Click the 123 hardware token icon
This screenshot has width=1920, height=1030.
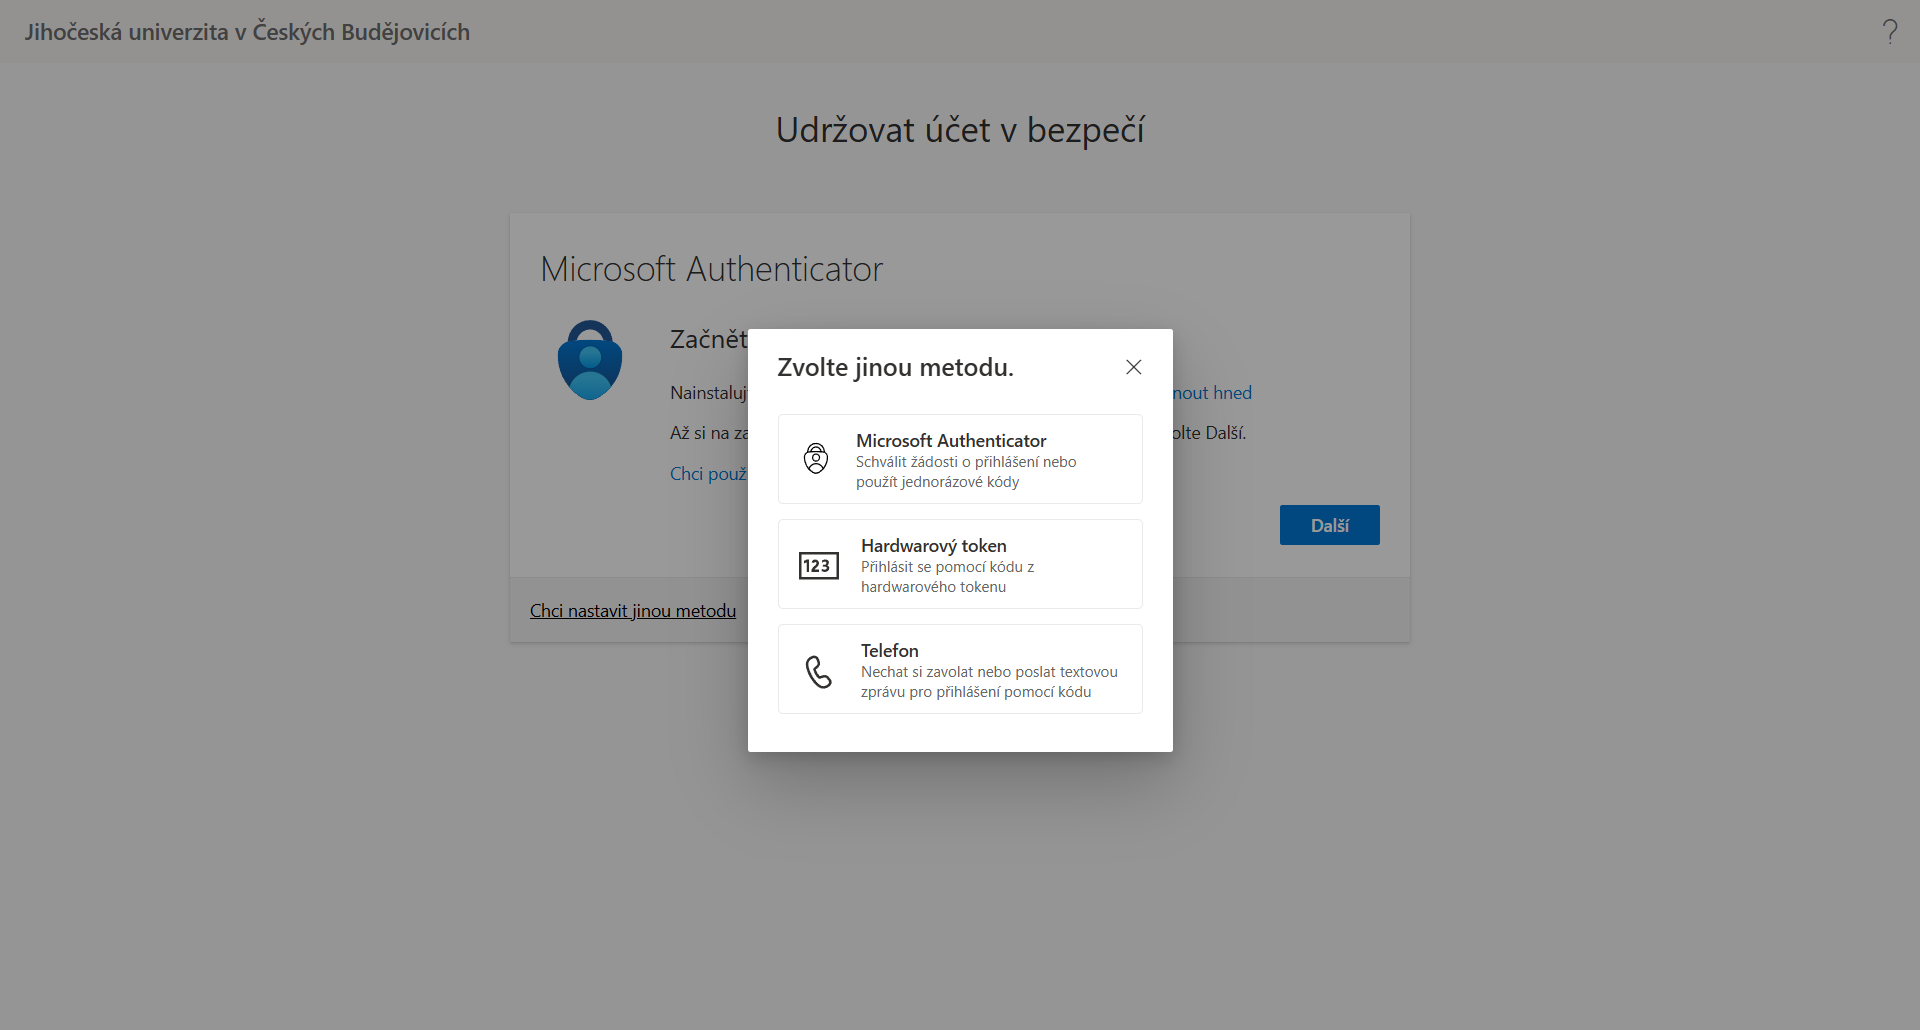[x=818, y=566]
